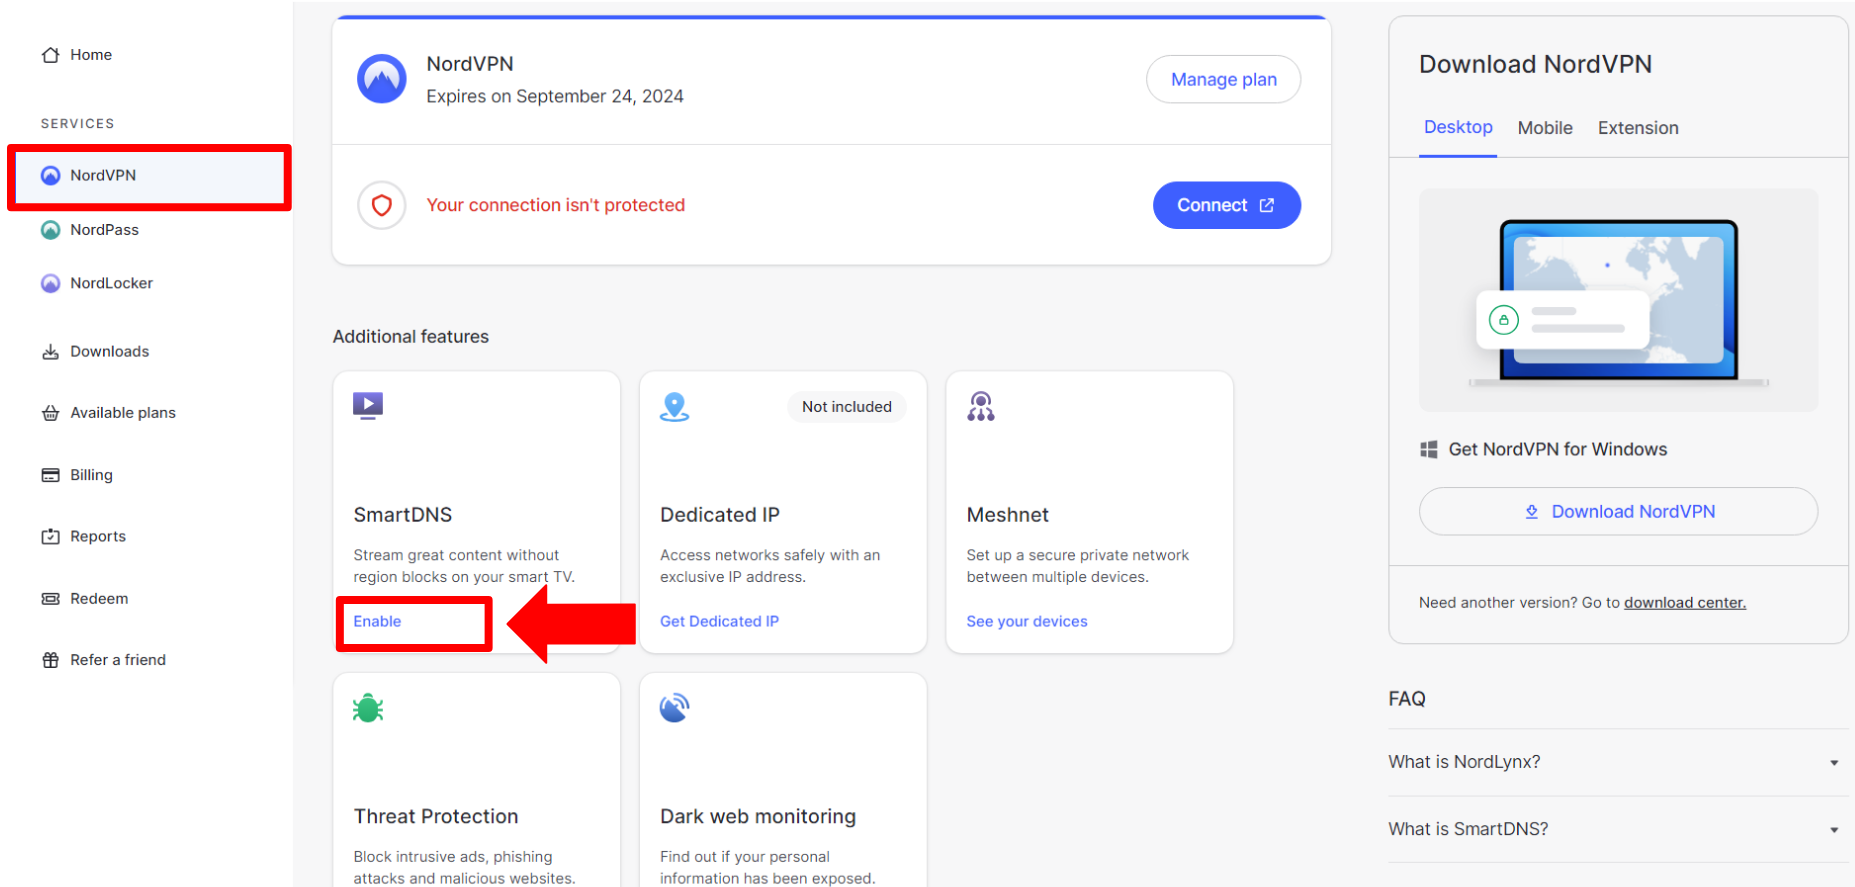This screenshot has width=1855, height=887.
Task: Open Home in the sidebar
Action: (x=90, y=55)
